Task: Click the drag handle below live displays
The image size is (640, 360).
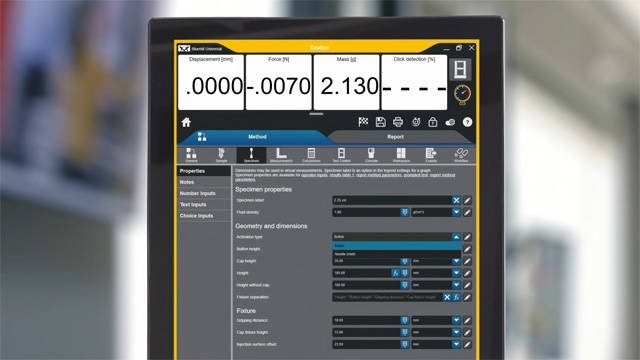Action: [316, 114]
